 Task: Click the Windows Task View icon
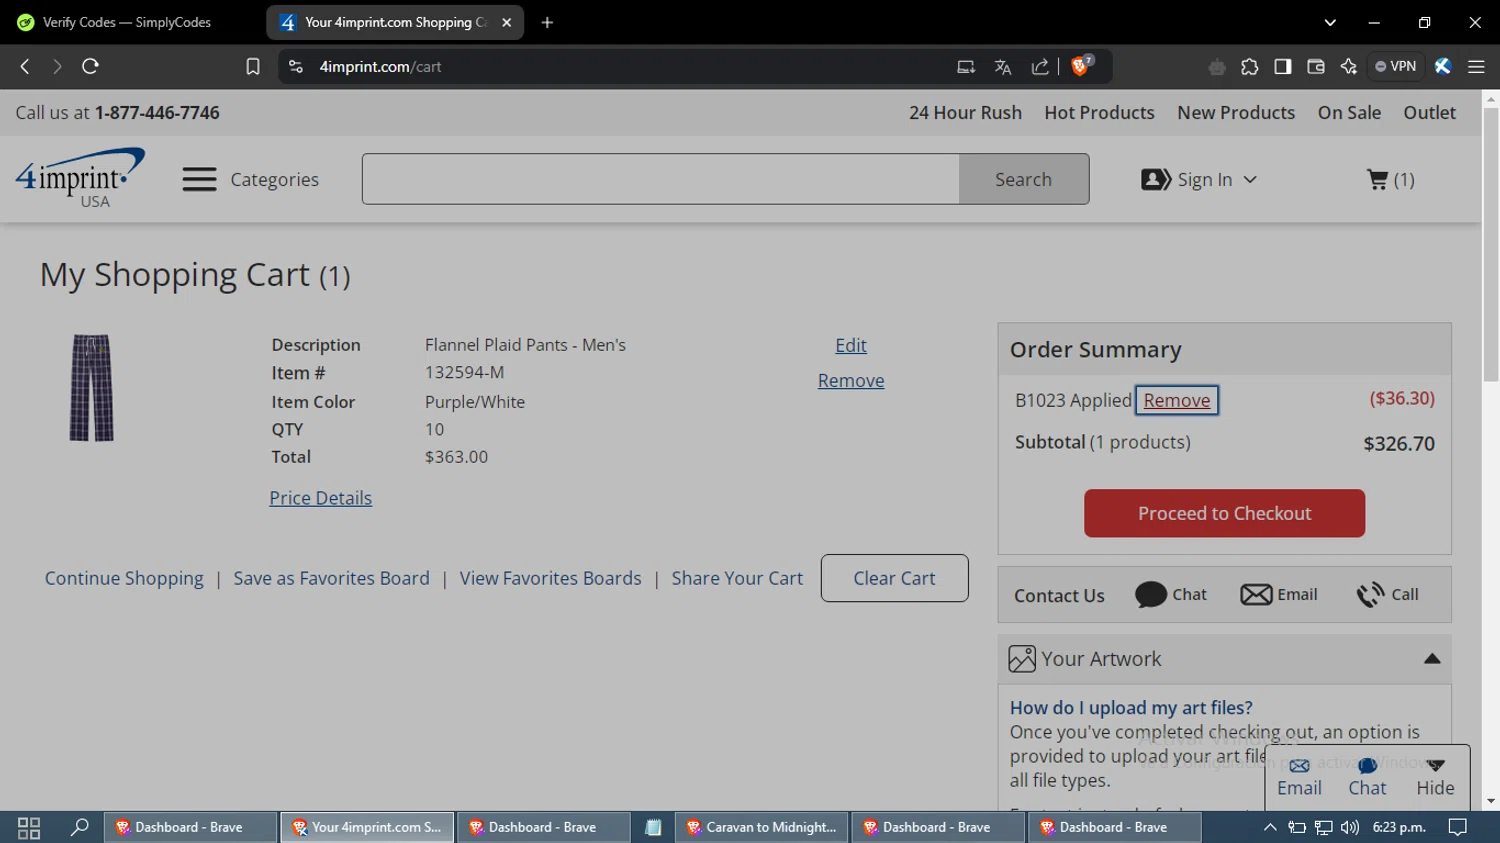(x=29, y=828)
